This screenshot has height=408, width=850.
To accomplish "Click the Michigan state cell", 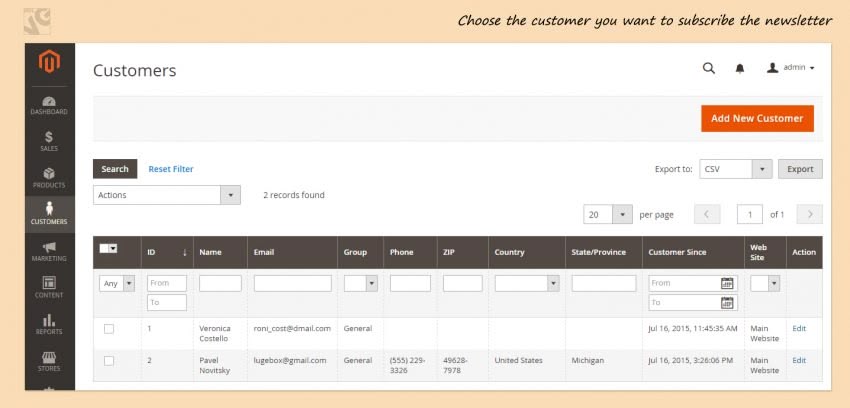I will pos(588,360).
